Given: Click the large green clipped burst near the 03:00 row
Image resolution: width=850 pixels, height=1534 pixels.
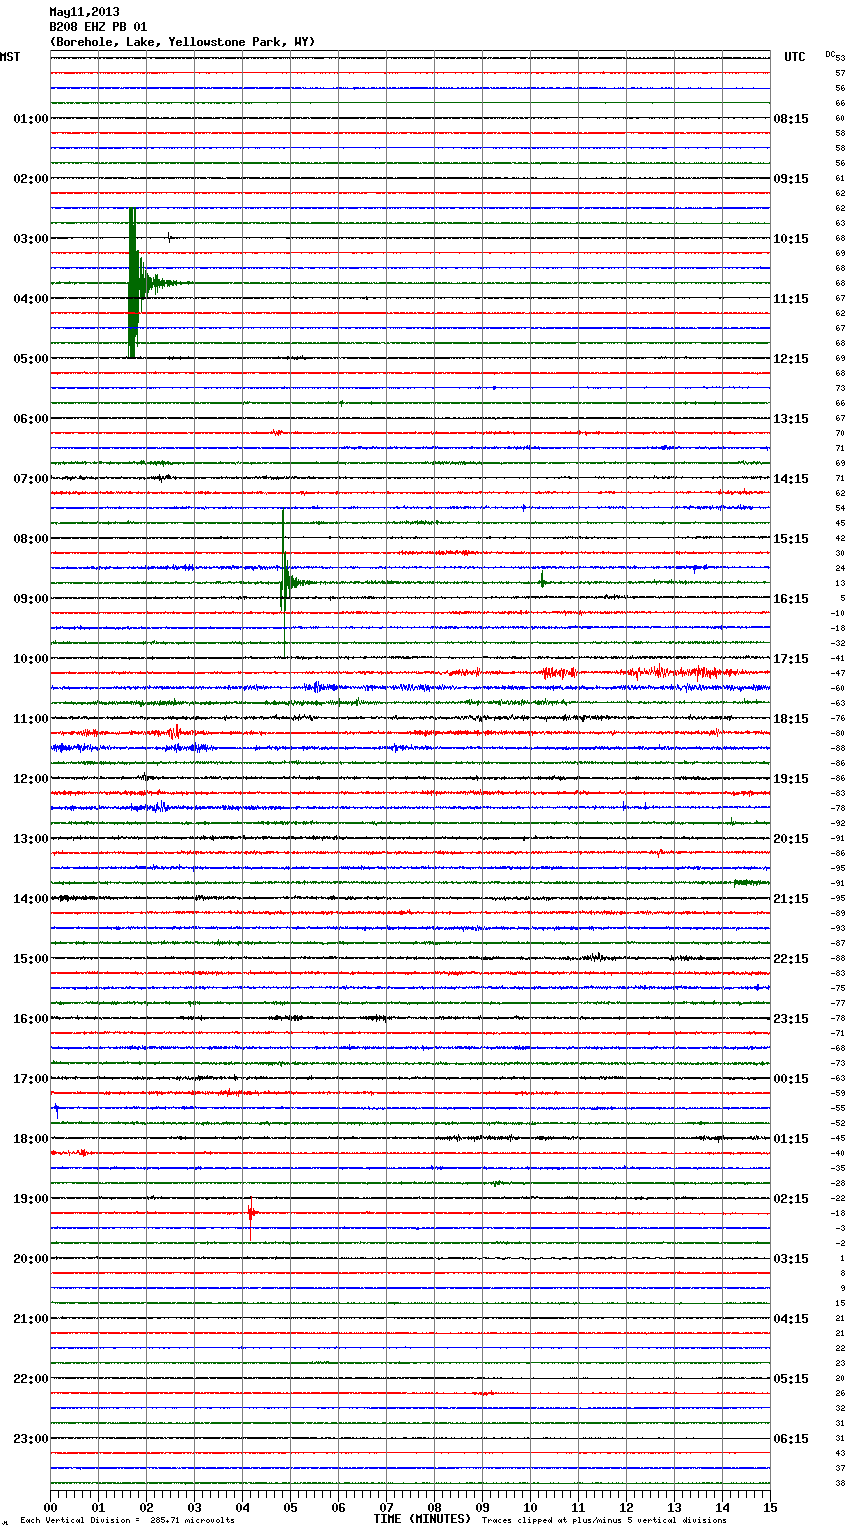Looking at the screenshot, I should [x=133, y=283].
